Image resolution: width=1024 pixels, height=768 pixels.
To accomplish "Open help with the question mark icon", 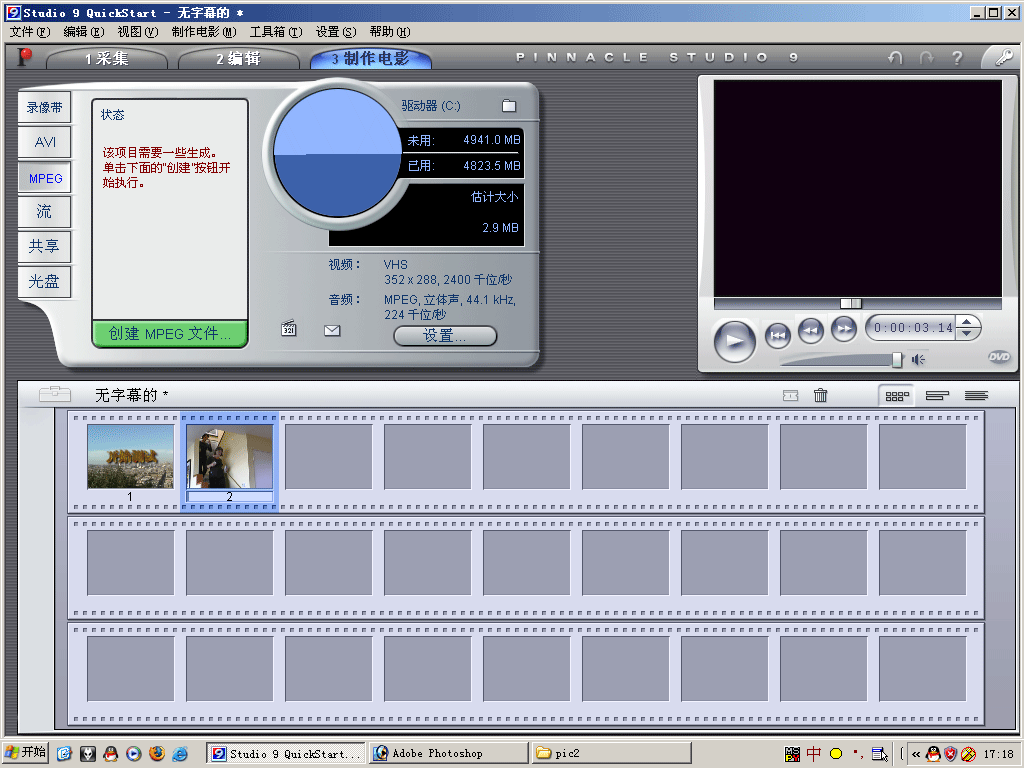I will 957,58.
